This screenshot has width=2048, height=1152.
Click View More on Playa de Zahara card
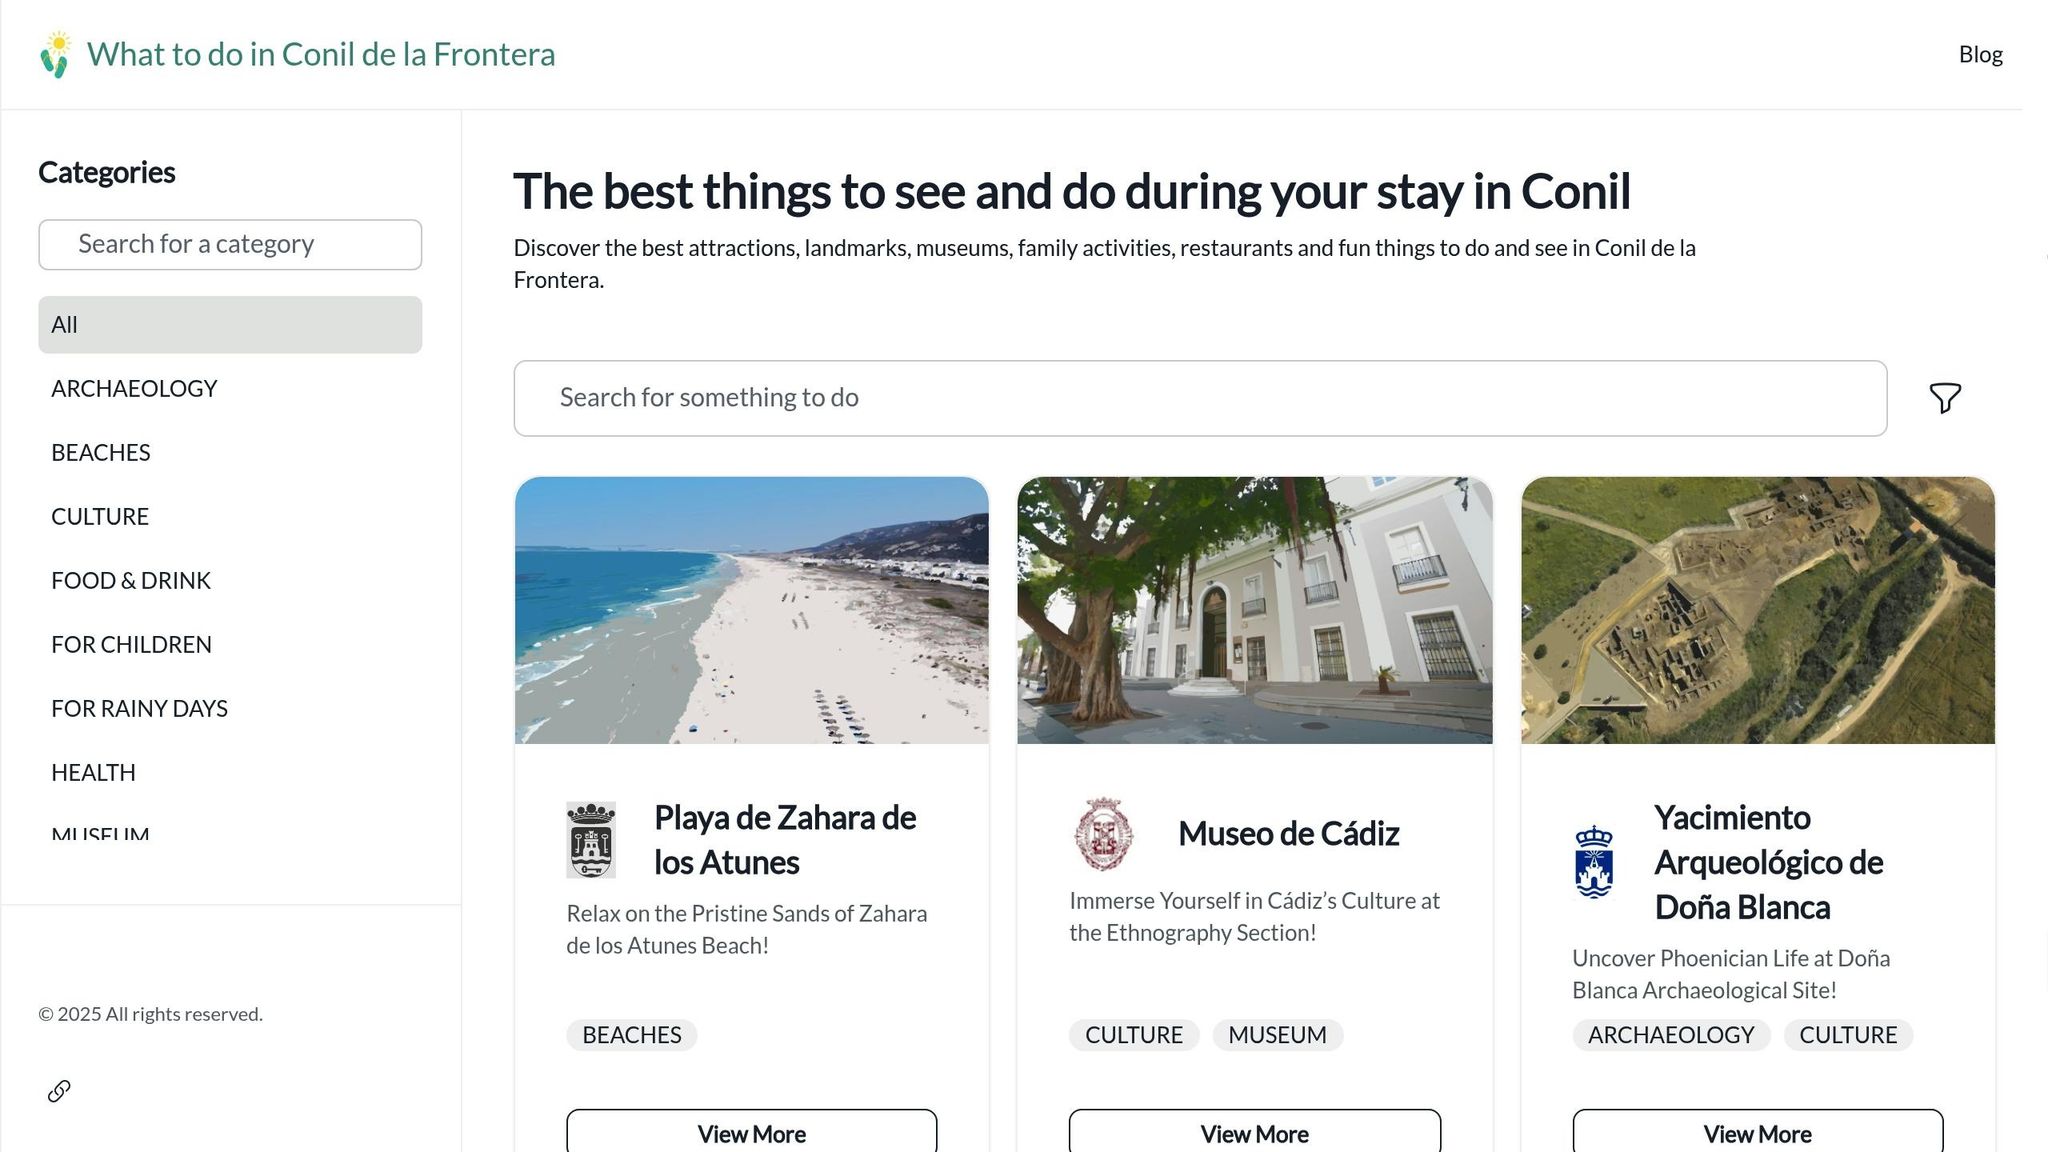pyautogui.click(x=751, y=1133)
